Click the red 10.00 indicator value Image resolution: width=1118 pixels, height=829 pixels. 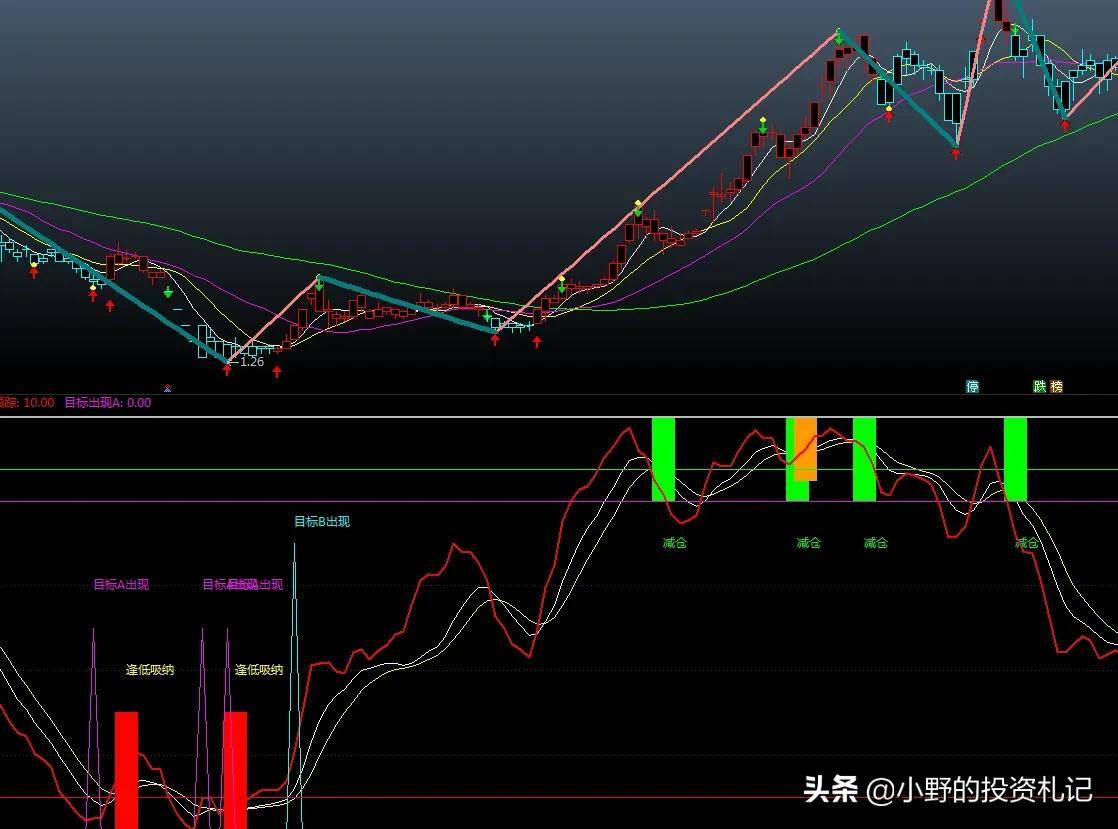click(x=39, y=403)
